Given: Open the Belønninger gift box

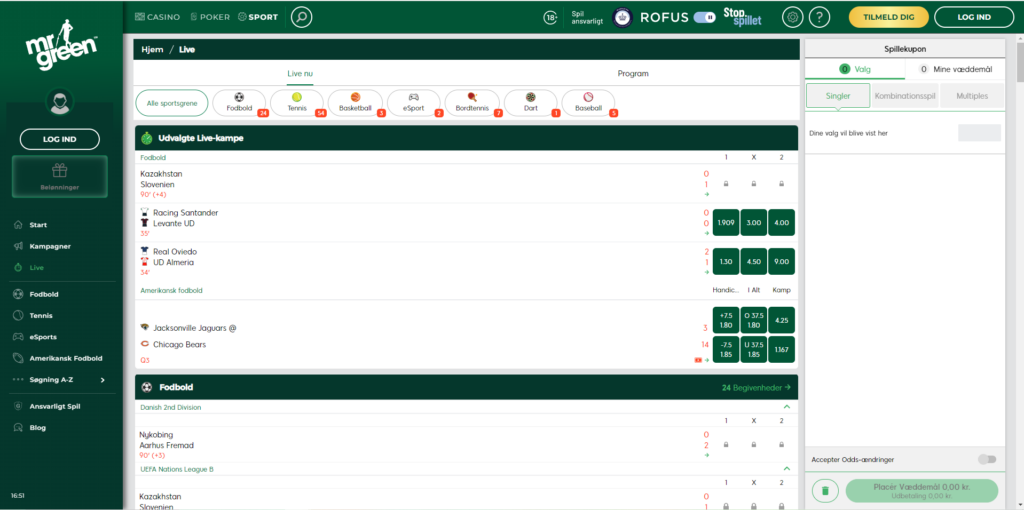Looking at the screenshot, I should click(60, 176).
